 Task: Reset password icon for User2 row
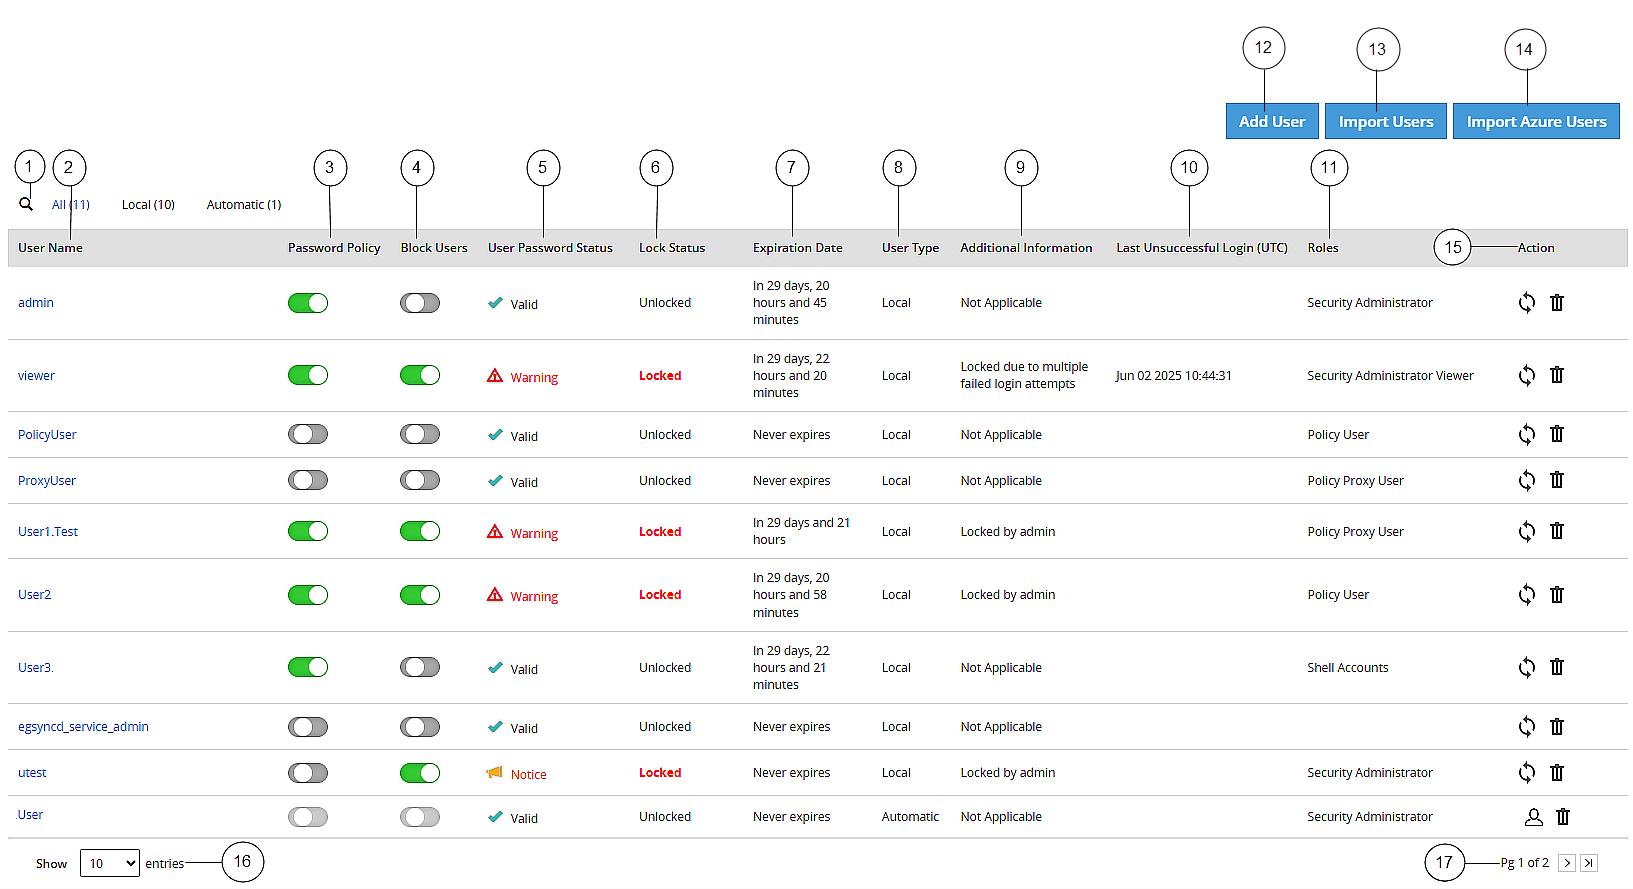(x=1526, y=594)
